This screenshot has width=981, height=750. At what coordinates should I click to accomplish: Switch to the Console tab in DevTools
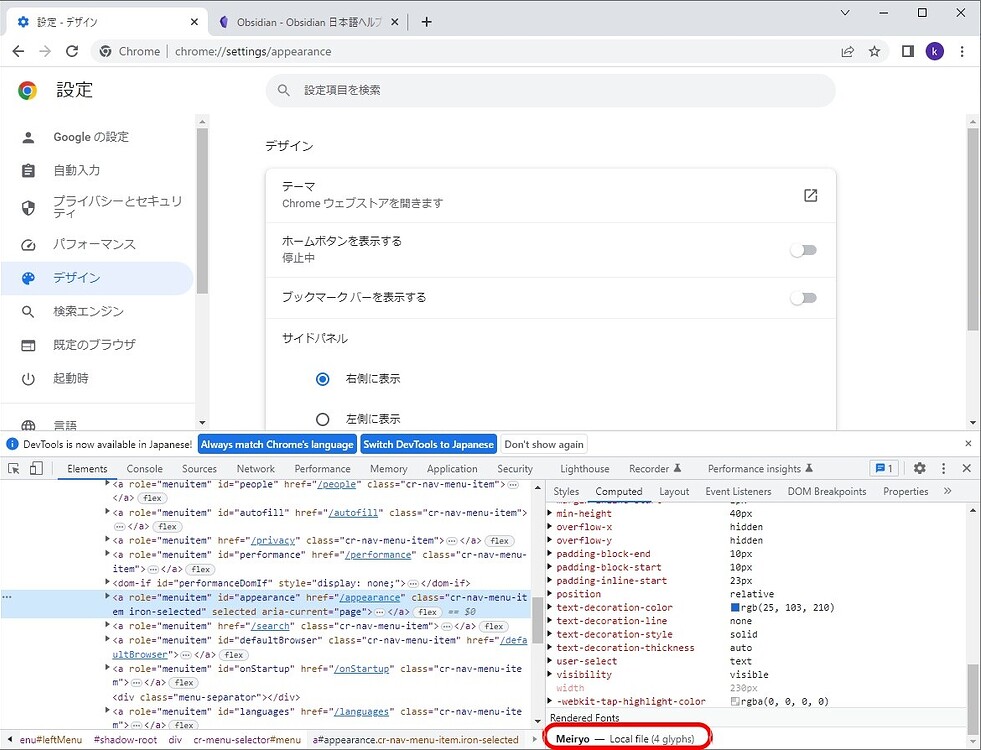(x=144, y=468)
